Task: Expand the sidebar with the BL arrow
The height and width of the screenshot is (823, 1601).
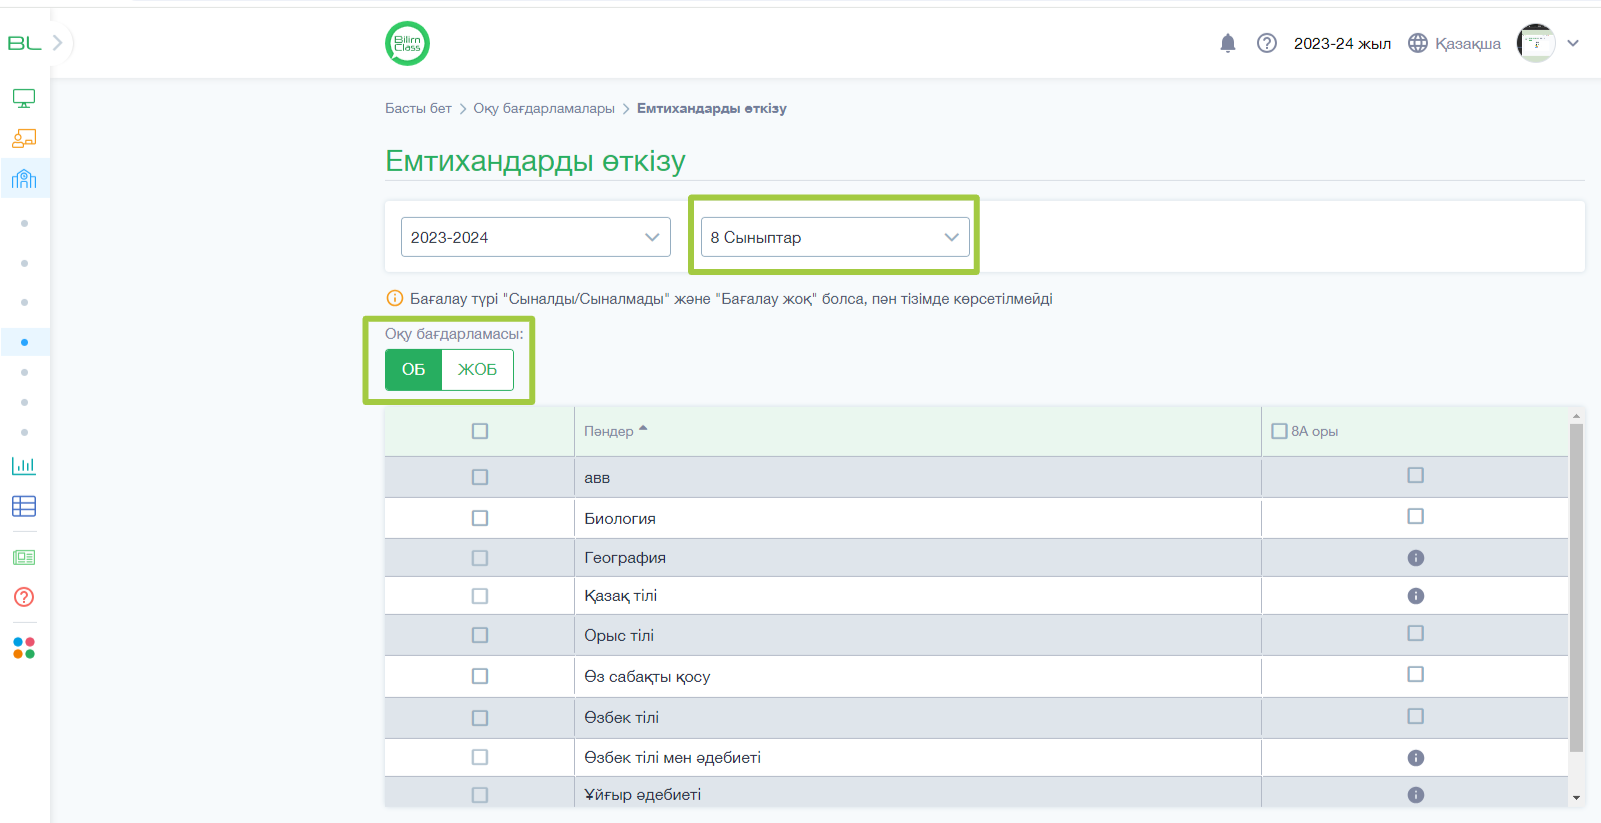Action: pyautogui.click(x=57, y=43)
